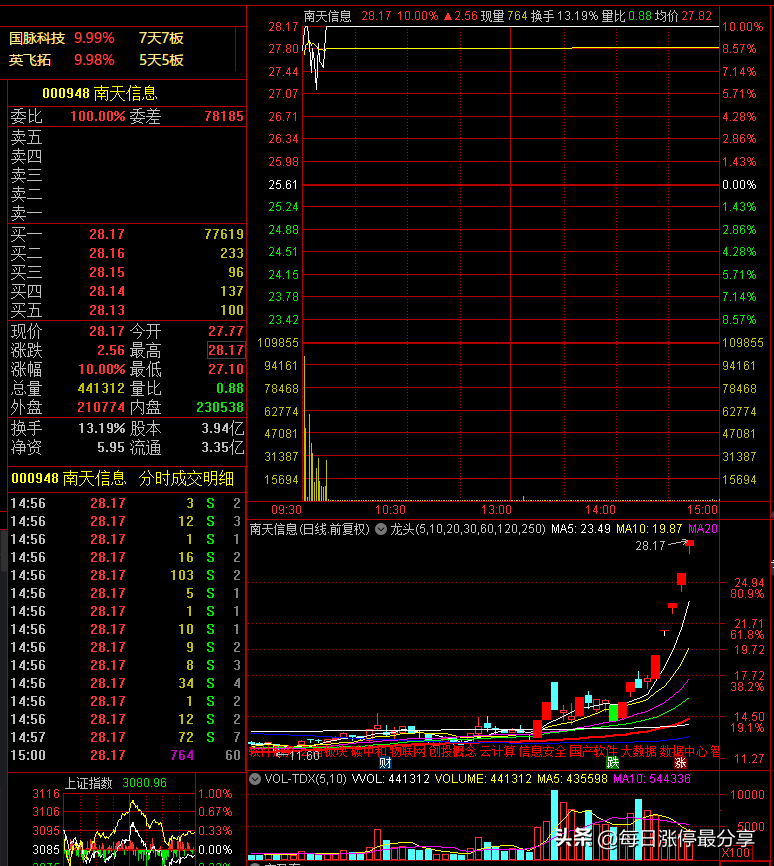Screen dimensions: 774x866
Task: Click the 买二 bid row at 28.16
Action: point(127,253)
